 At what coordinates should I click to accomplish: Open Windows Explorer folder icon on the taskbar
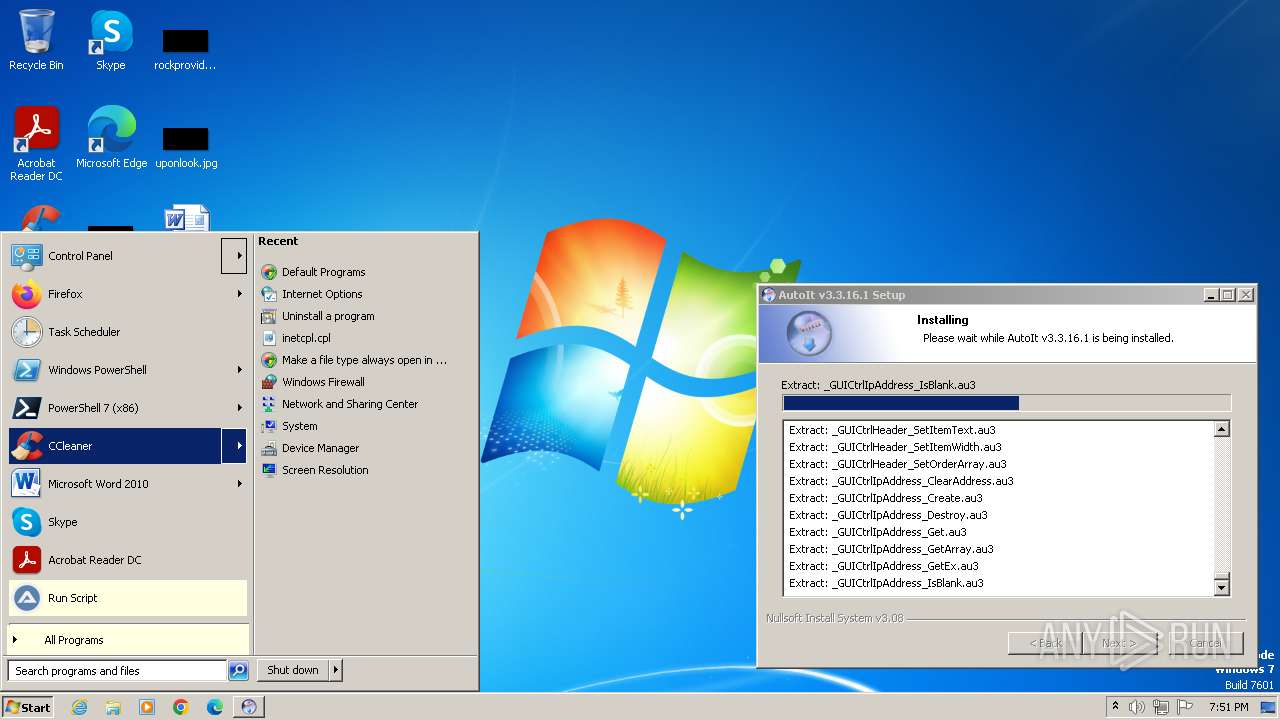[113, 707]
